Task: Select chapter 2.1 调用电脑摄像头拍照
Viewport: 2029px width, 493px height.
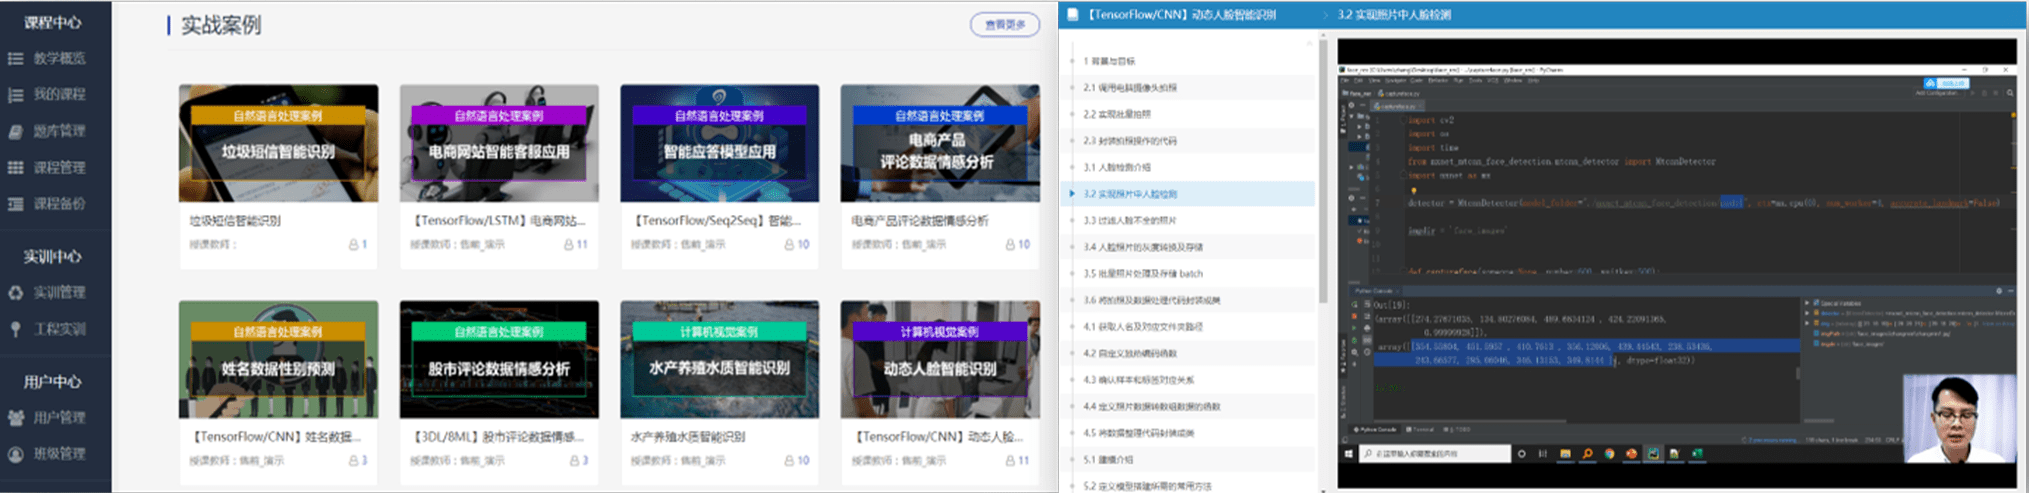Action: pyautogui.click(x=1130, y=88)
